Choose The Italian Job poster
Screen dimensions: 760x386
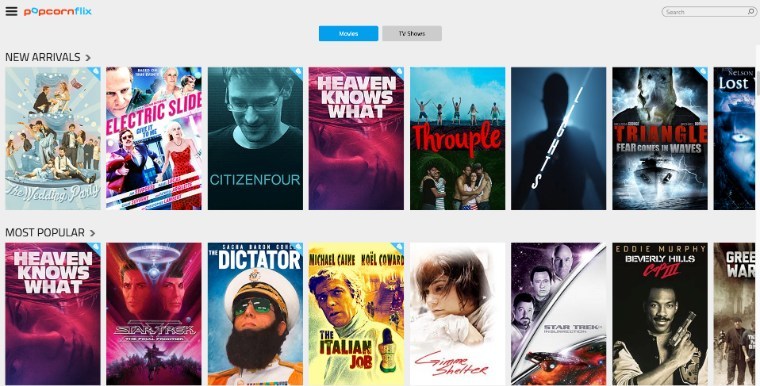pos(356,314)
